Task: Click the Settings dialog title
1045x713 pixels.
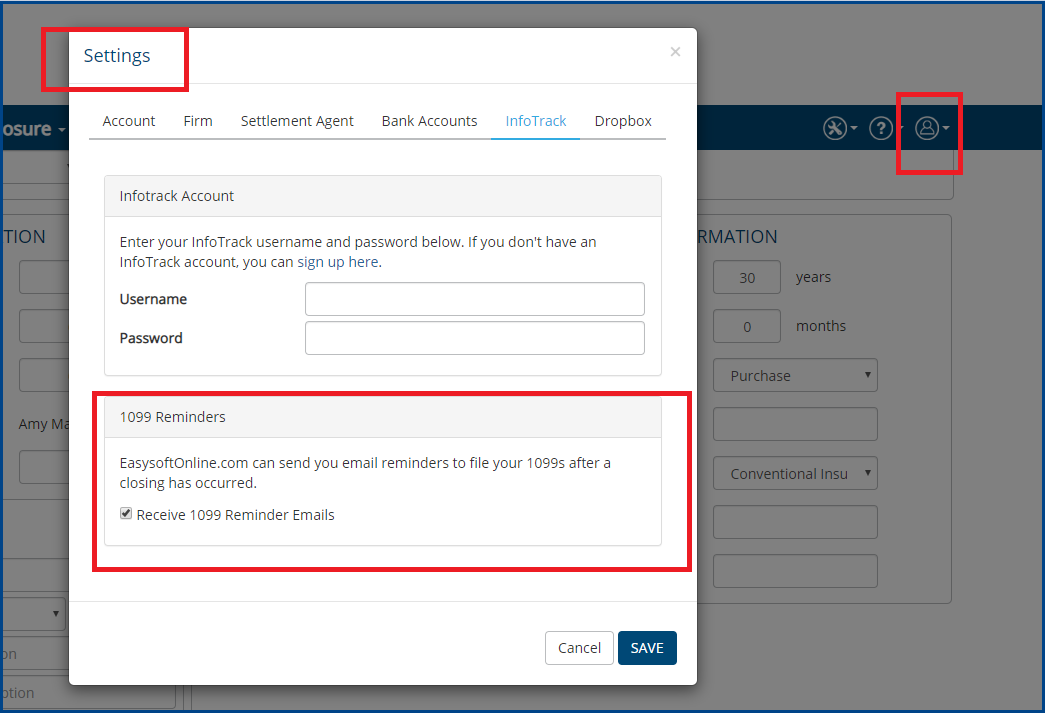Action: click(117, 56)
